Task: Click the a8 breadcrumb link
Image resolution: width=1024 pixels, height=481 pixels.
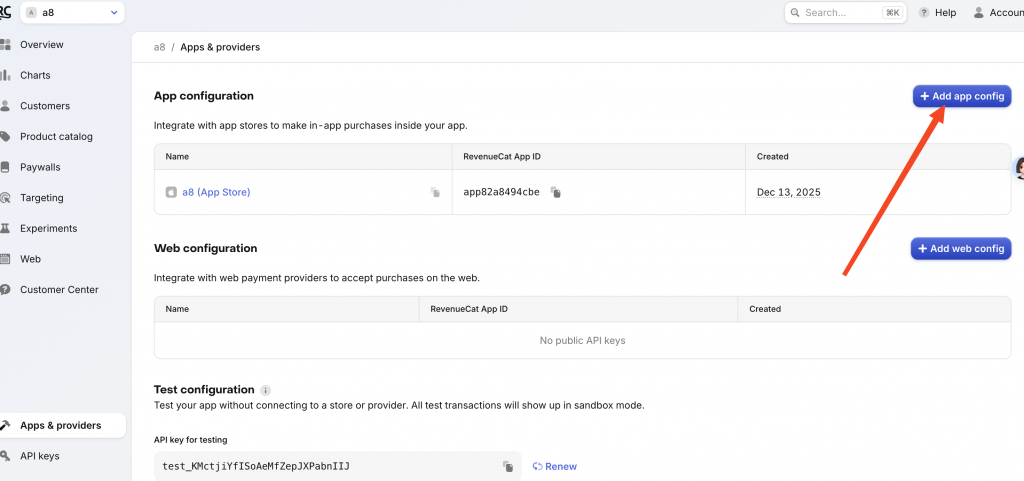Action: (159, 47)
